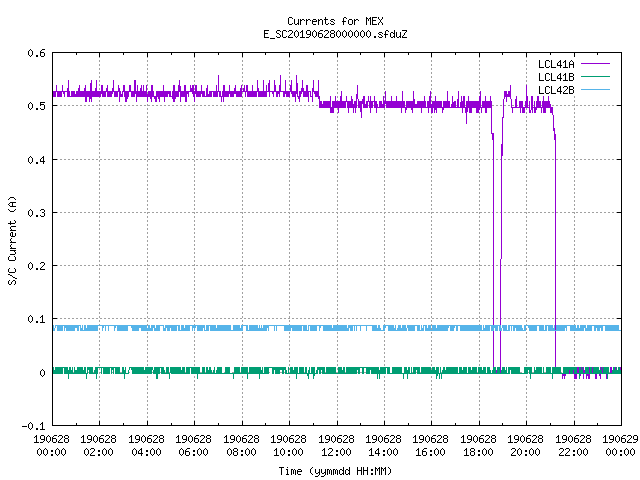This screenshot has height=480, width=640.
Task: Select the 'S/C Current (A)' axis label
Action: (x=12, y=240)
